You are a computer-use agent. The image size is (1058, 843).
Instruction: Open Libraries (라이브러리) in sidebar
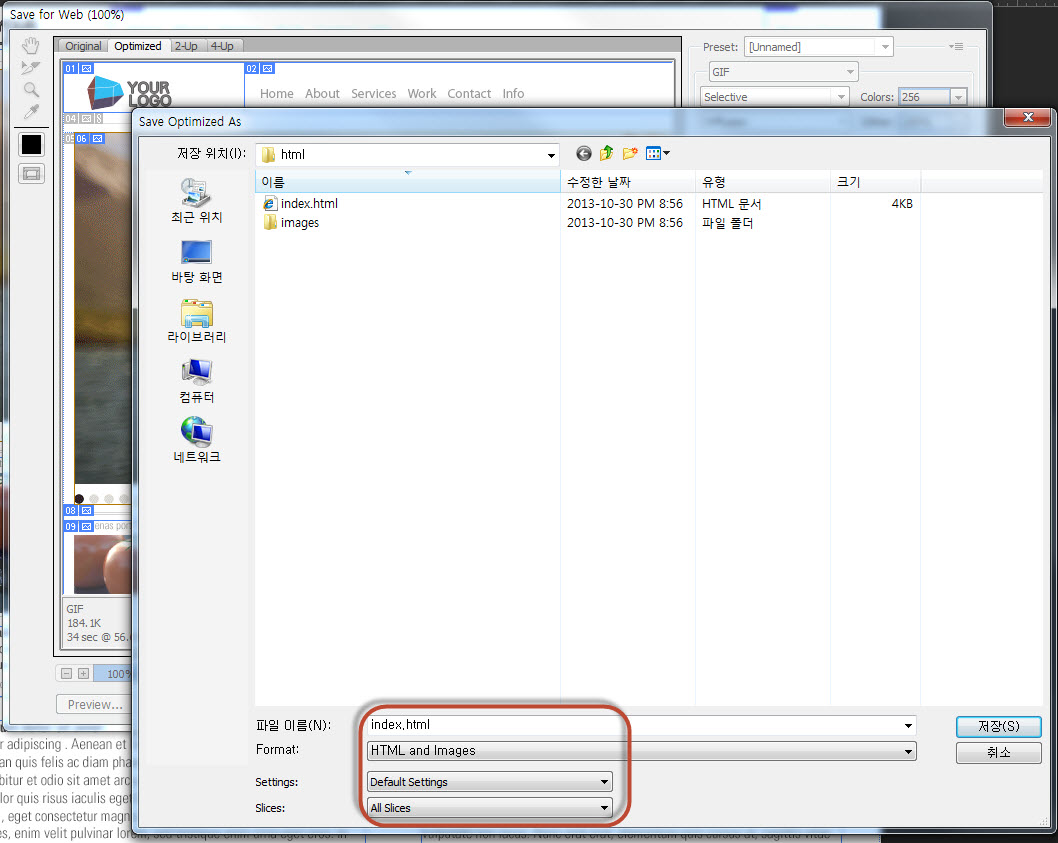[x=196, y=320]
